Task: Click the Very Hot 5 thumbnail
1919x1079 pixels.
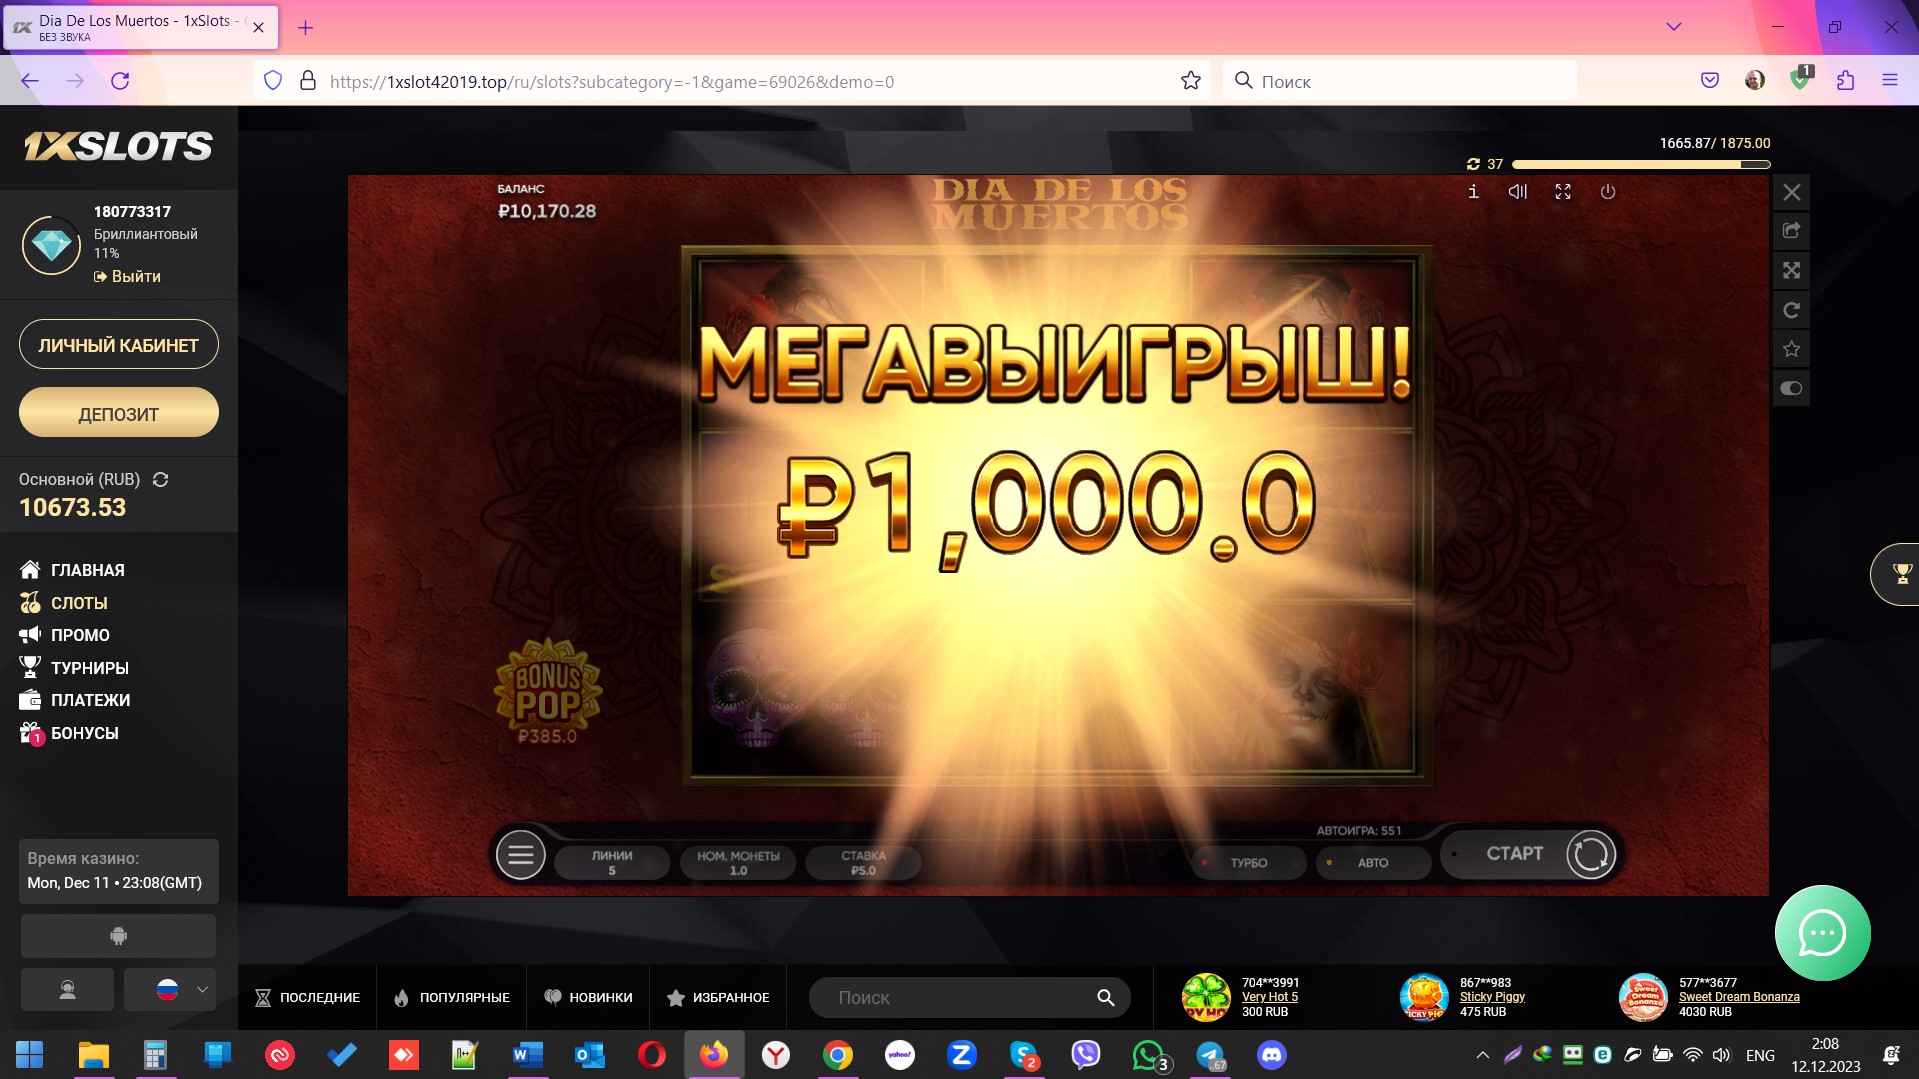Action: [1206, 997]
